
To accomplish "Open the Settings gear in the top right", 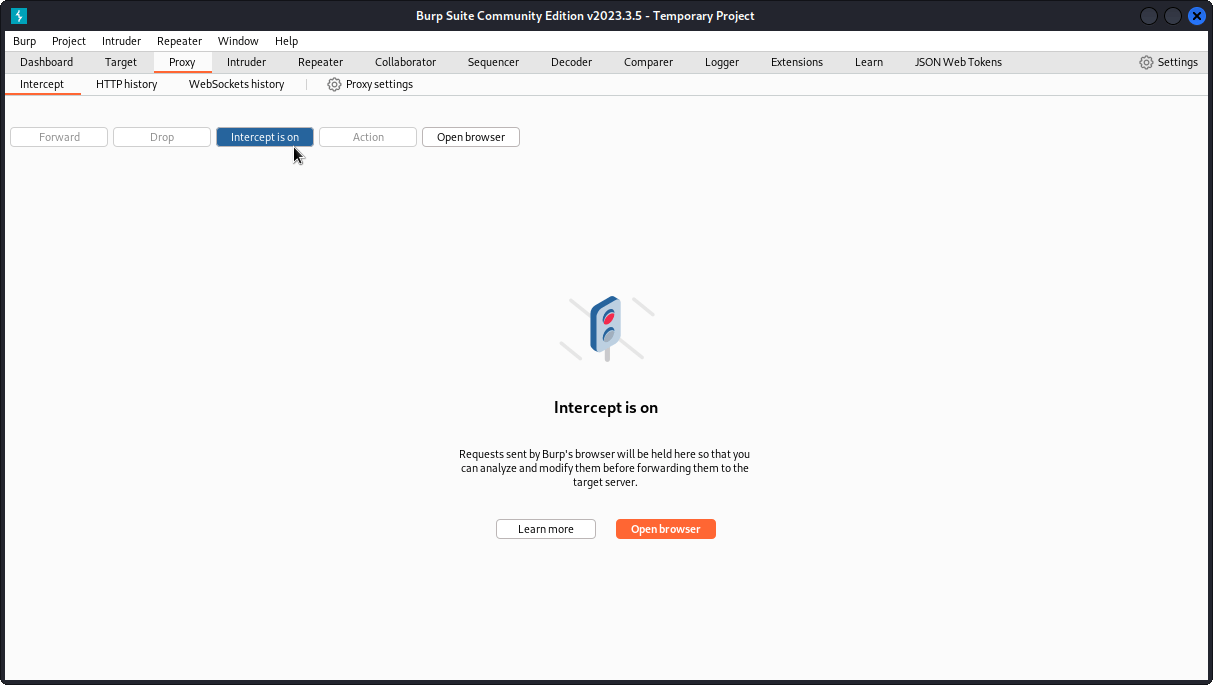I will point(1167,61).
